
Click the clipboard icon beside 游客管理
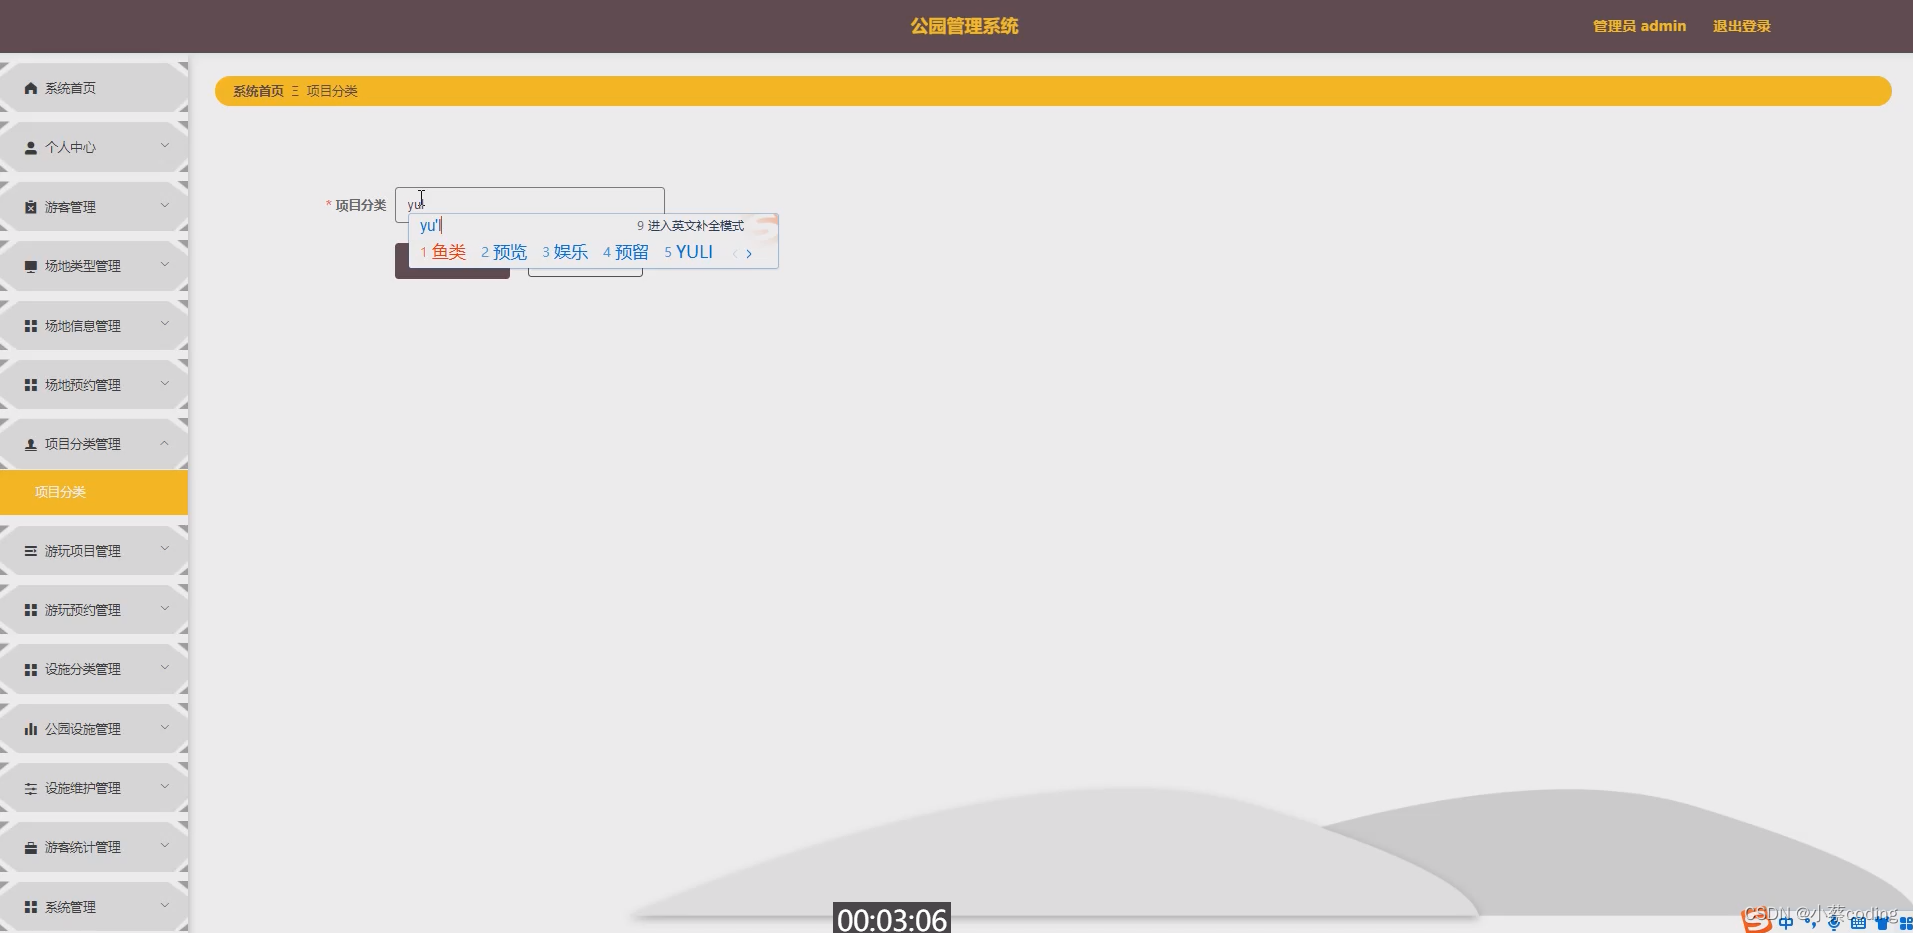(31, 207)
